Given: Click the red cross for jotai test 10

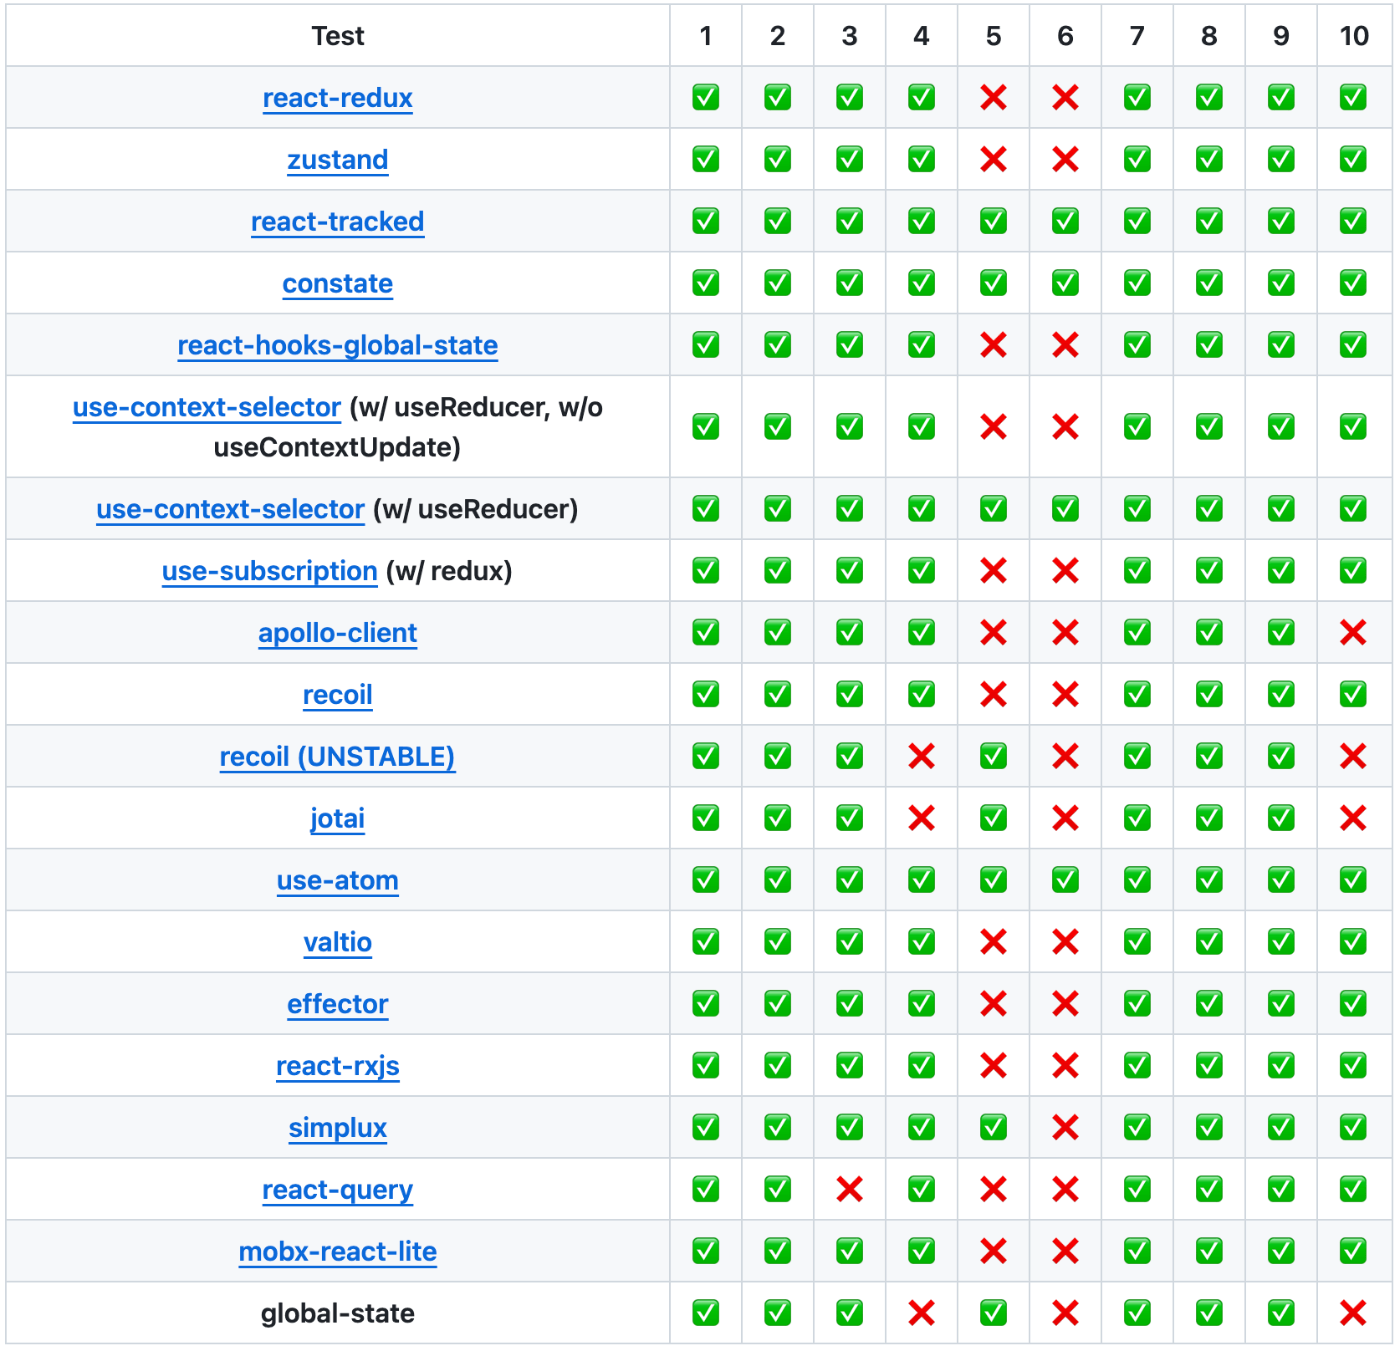Looking at the screenshot, I should point(1353,819).
